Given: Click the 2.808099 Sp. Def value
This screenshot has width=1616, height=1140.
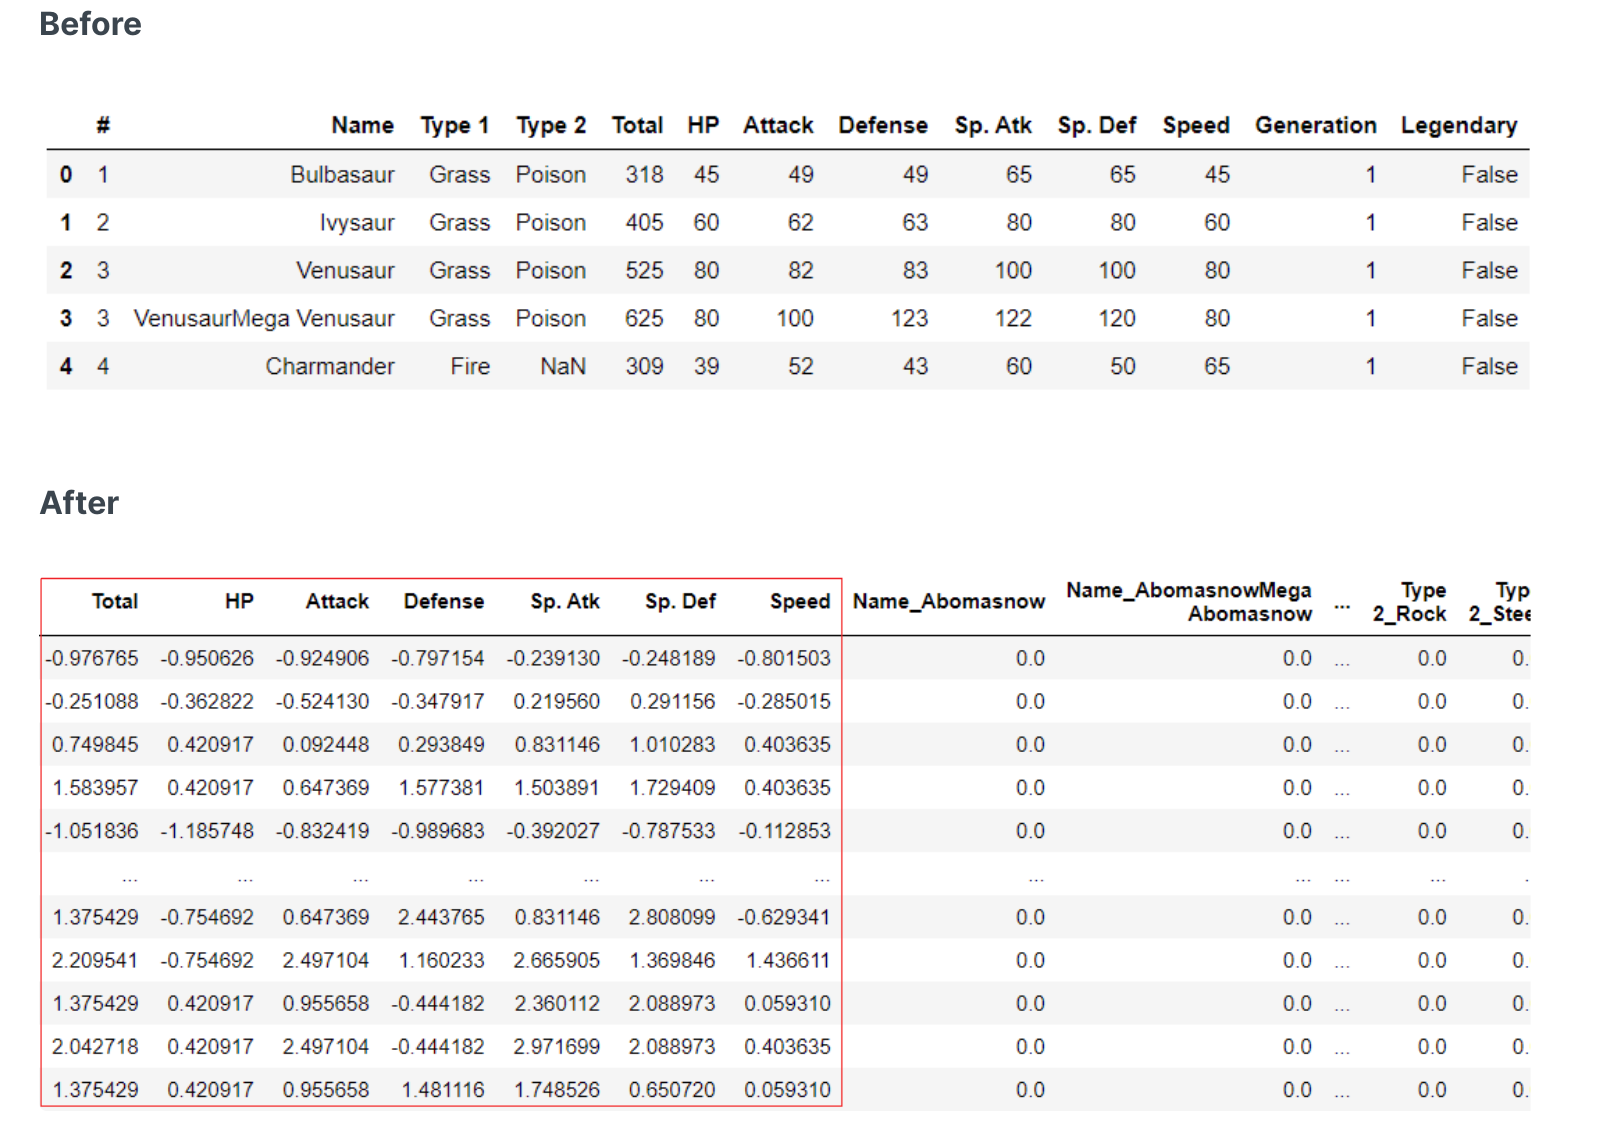Looking at the screenshot, I should [x=671, y=918].
